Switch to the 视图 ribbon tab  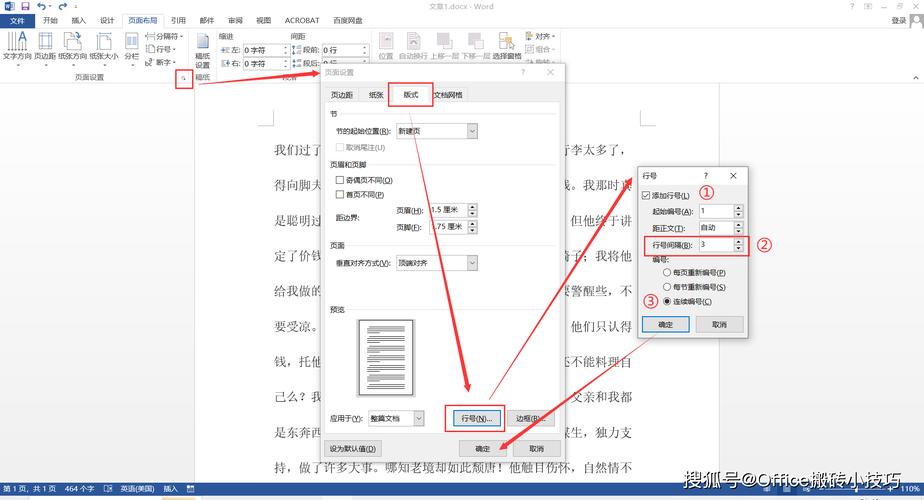coord(263,21)
